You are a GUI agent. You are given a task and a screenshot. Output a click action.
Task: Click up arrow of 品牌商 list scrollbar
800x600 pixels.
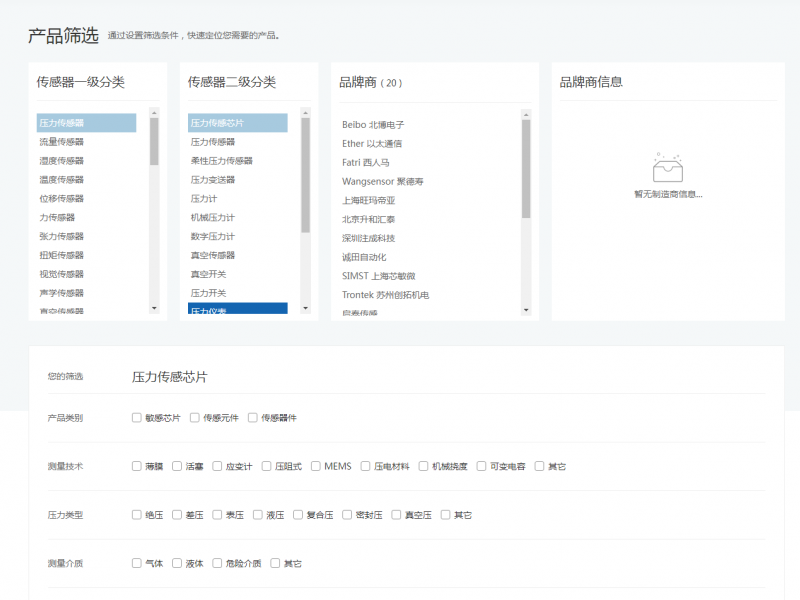click(526, 114)
